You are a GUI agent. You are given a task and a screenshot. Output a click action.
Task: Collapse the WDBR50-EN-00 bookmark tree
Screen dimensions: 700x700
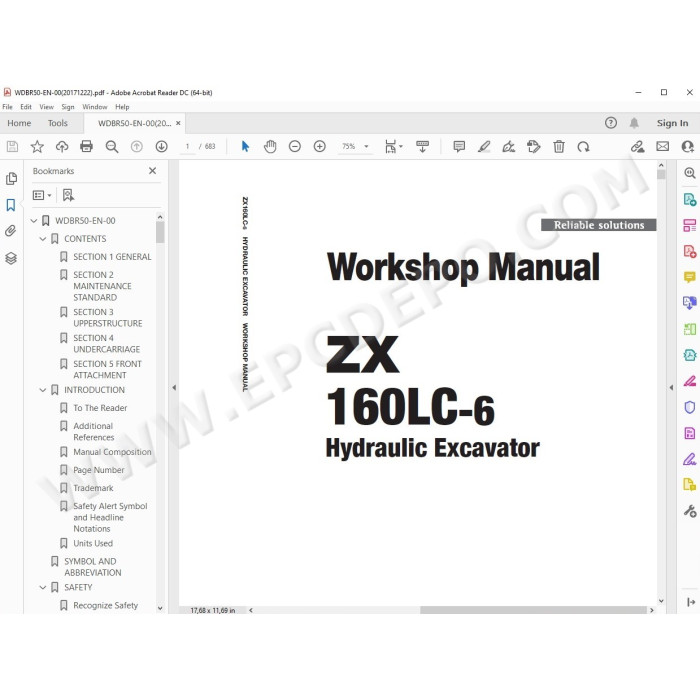click(x=33, y=221)
